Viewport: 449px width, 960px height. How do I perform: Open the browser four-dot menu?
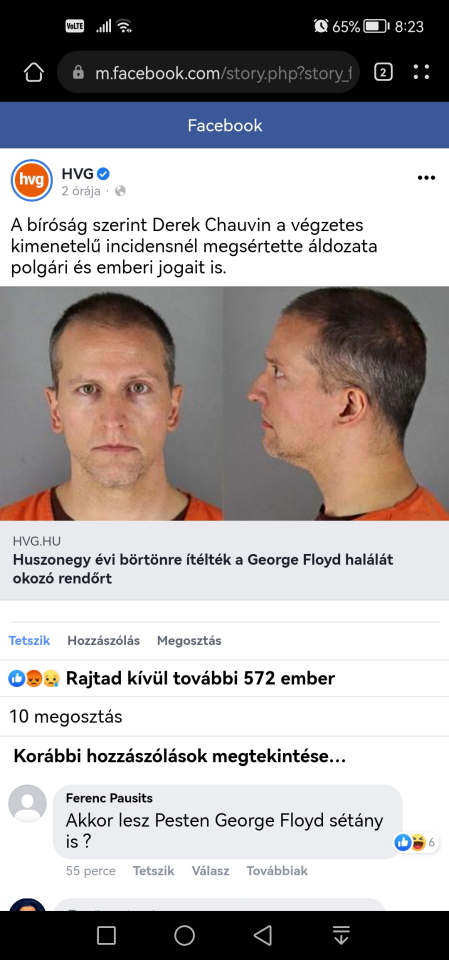[421, 72]
